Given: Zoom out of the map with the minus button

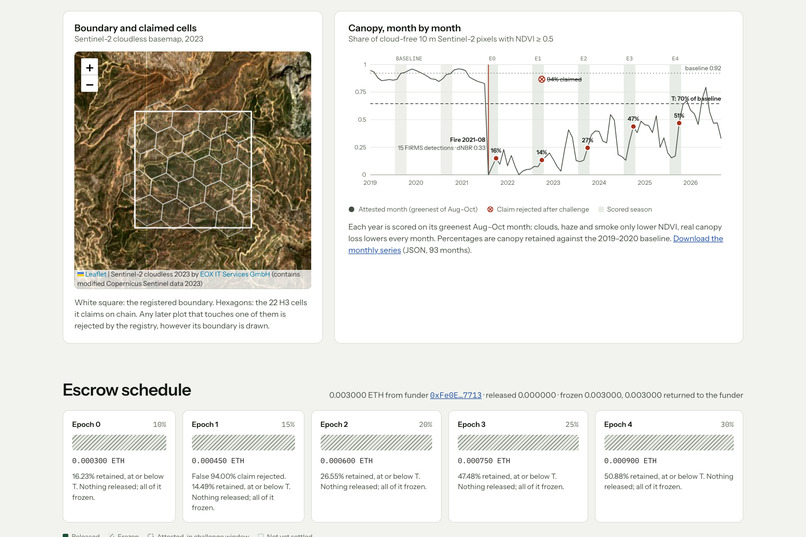Looking at the screenshot, I should [x=89, y=84].
